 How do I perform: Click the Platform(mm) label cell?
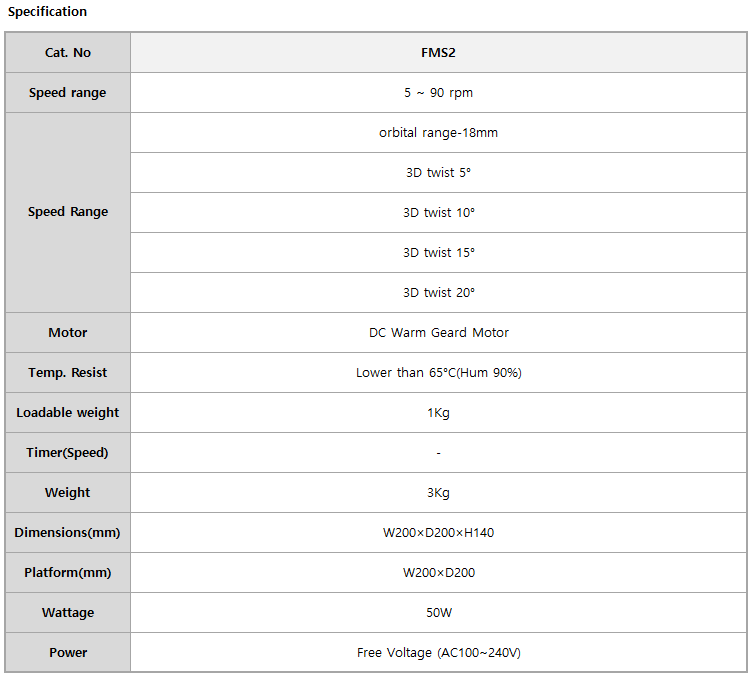[68, 573]
